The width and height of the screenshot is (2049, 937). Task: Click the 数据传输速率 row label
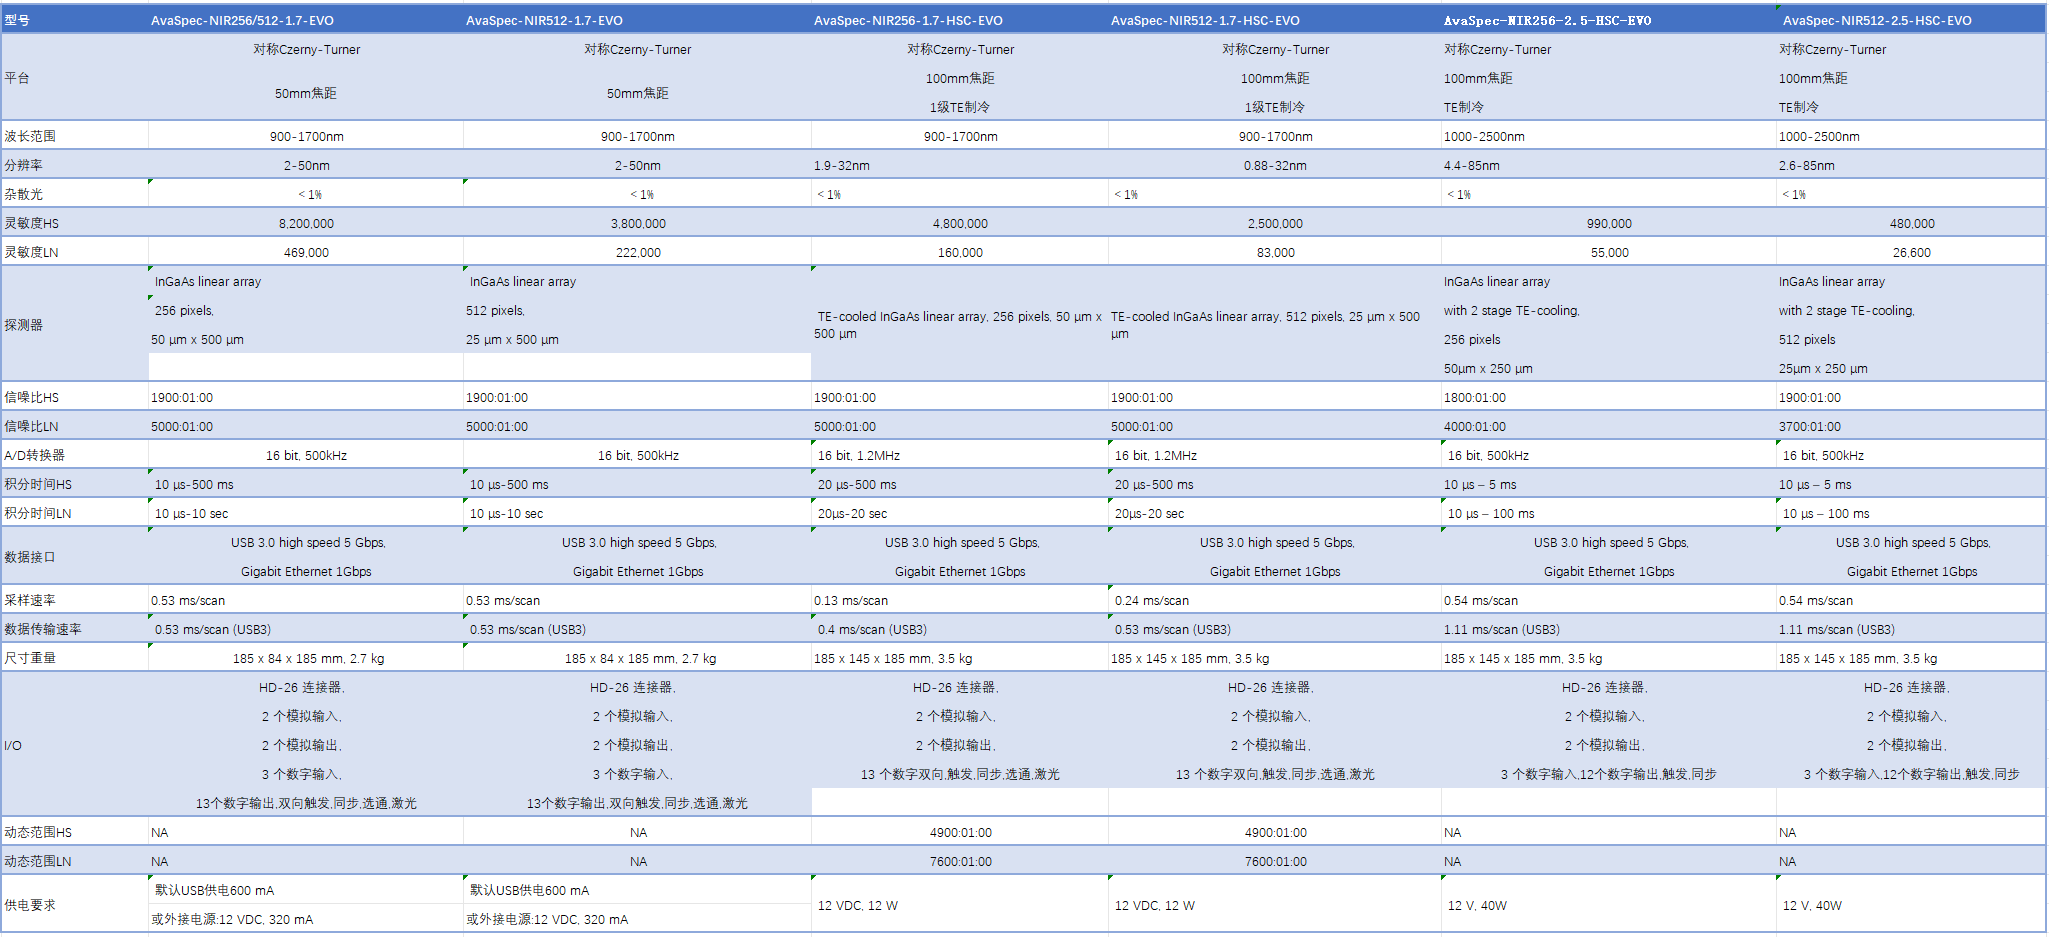(x=75, y=629)
